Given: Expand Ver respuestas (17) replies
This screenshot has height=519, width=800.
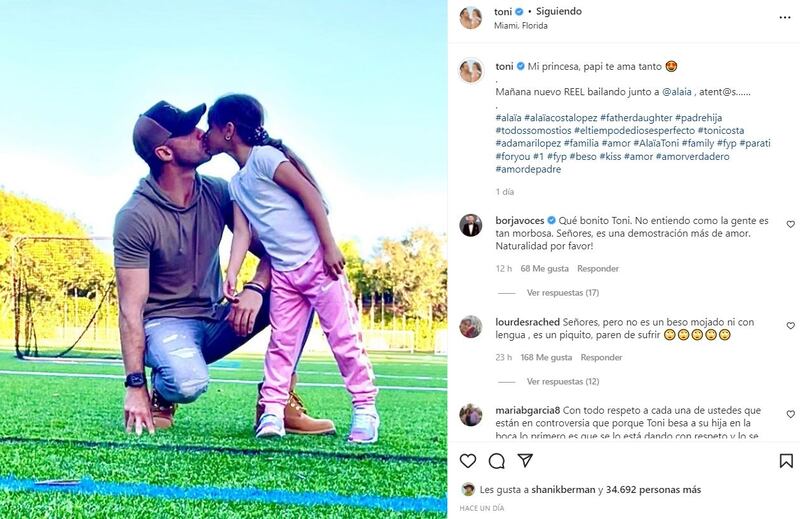Looking at the screenshot, I should click(563, 293).
